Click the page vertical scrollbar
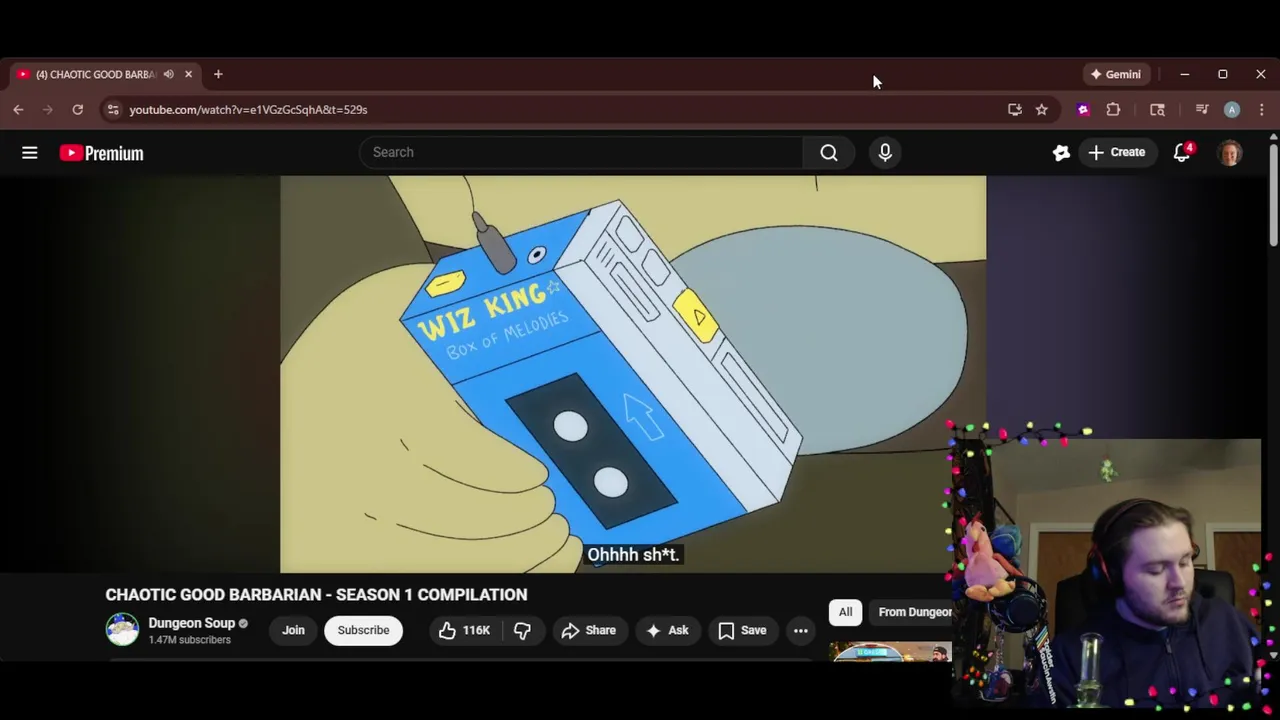 [x=1273, y=195]
